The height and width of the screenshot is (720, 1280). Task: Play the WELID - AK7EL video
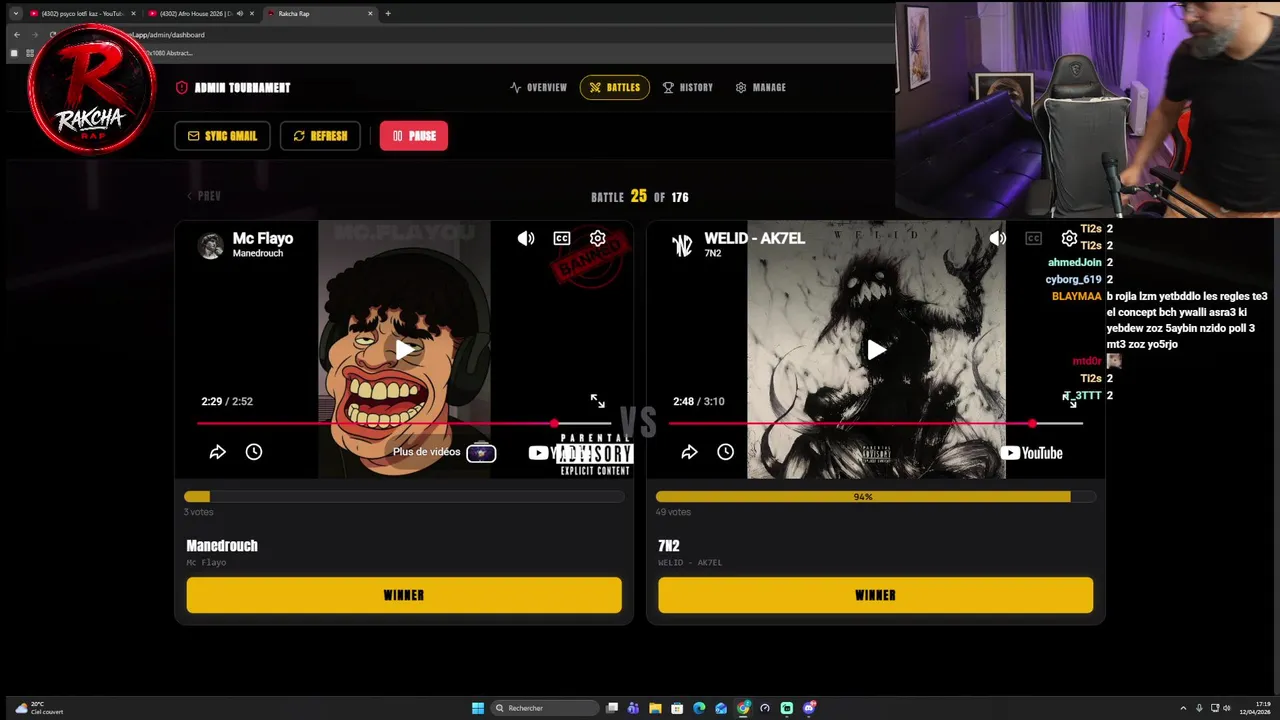point(876,349)
